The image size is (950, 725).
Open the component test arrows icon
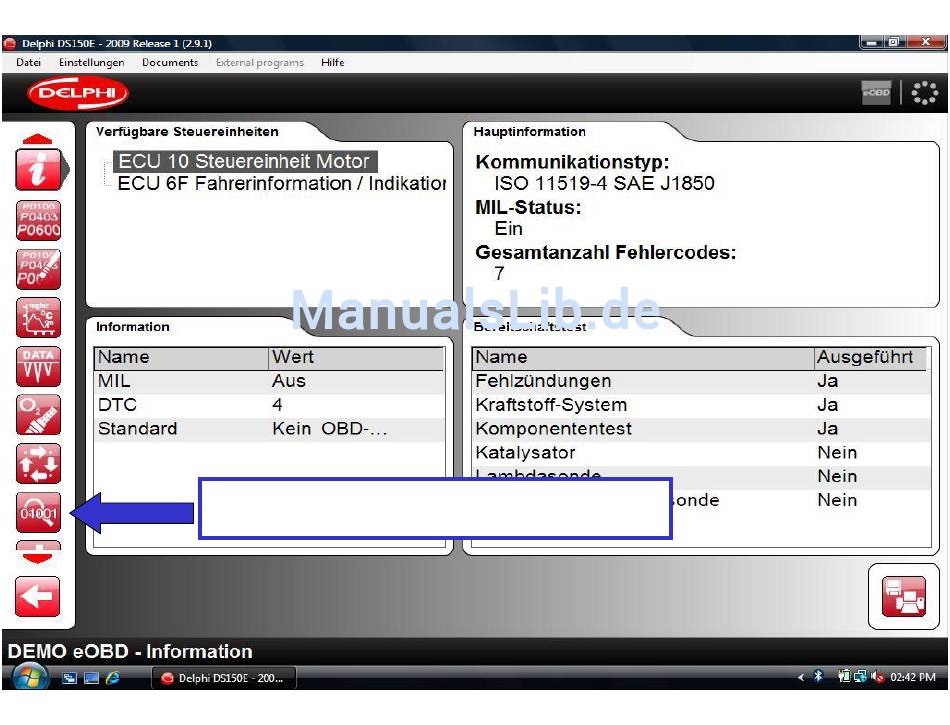point(38,463)
